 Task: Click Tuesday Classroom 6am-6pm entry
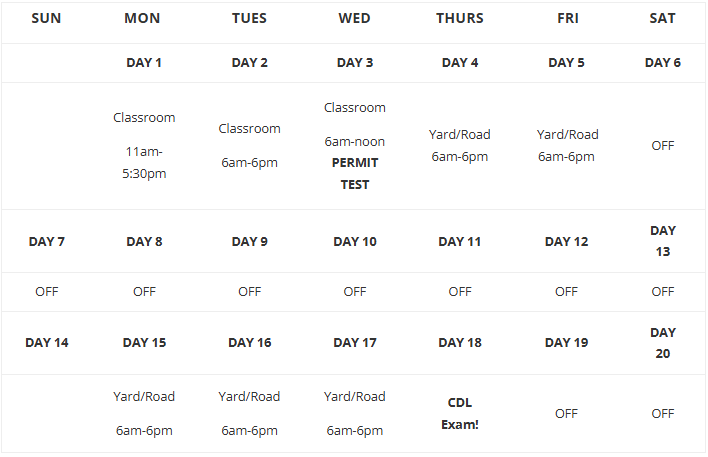[249, 145]
